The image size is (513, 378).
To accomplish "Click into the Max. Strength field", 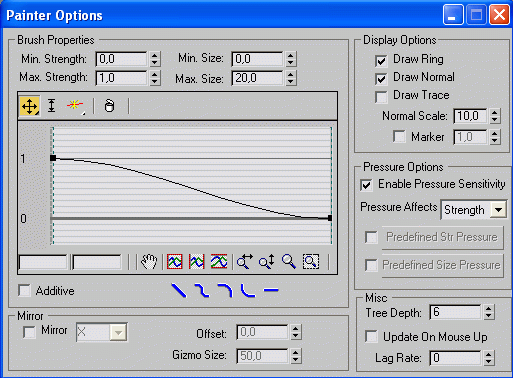I will pos(121,78).
